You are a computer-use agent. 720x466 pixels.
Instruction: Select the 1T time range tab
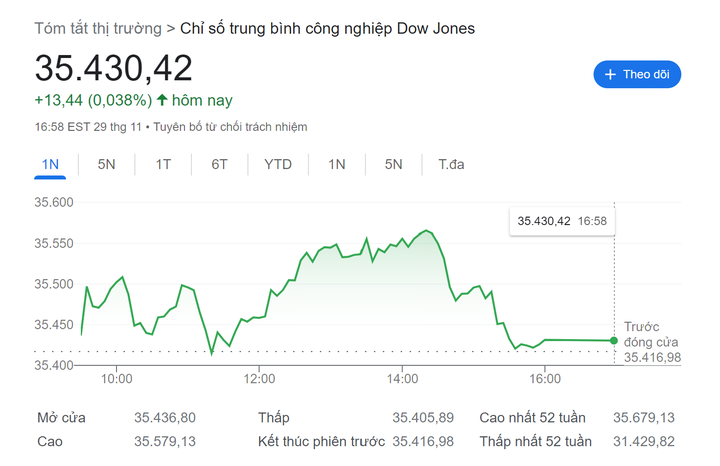coord(163,164)
